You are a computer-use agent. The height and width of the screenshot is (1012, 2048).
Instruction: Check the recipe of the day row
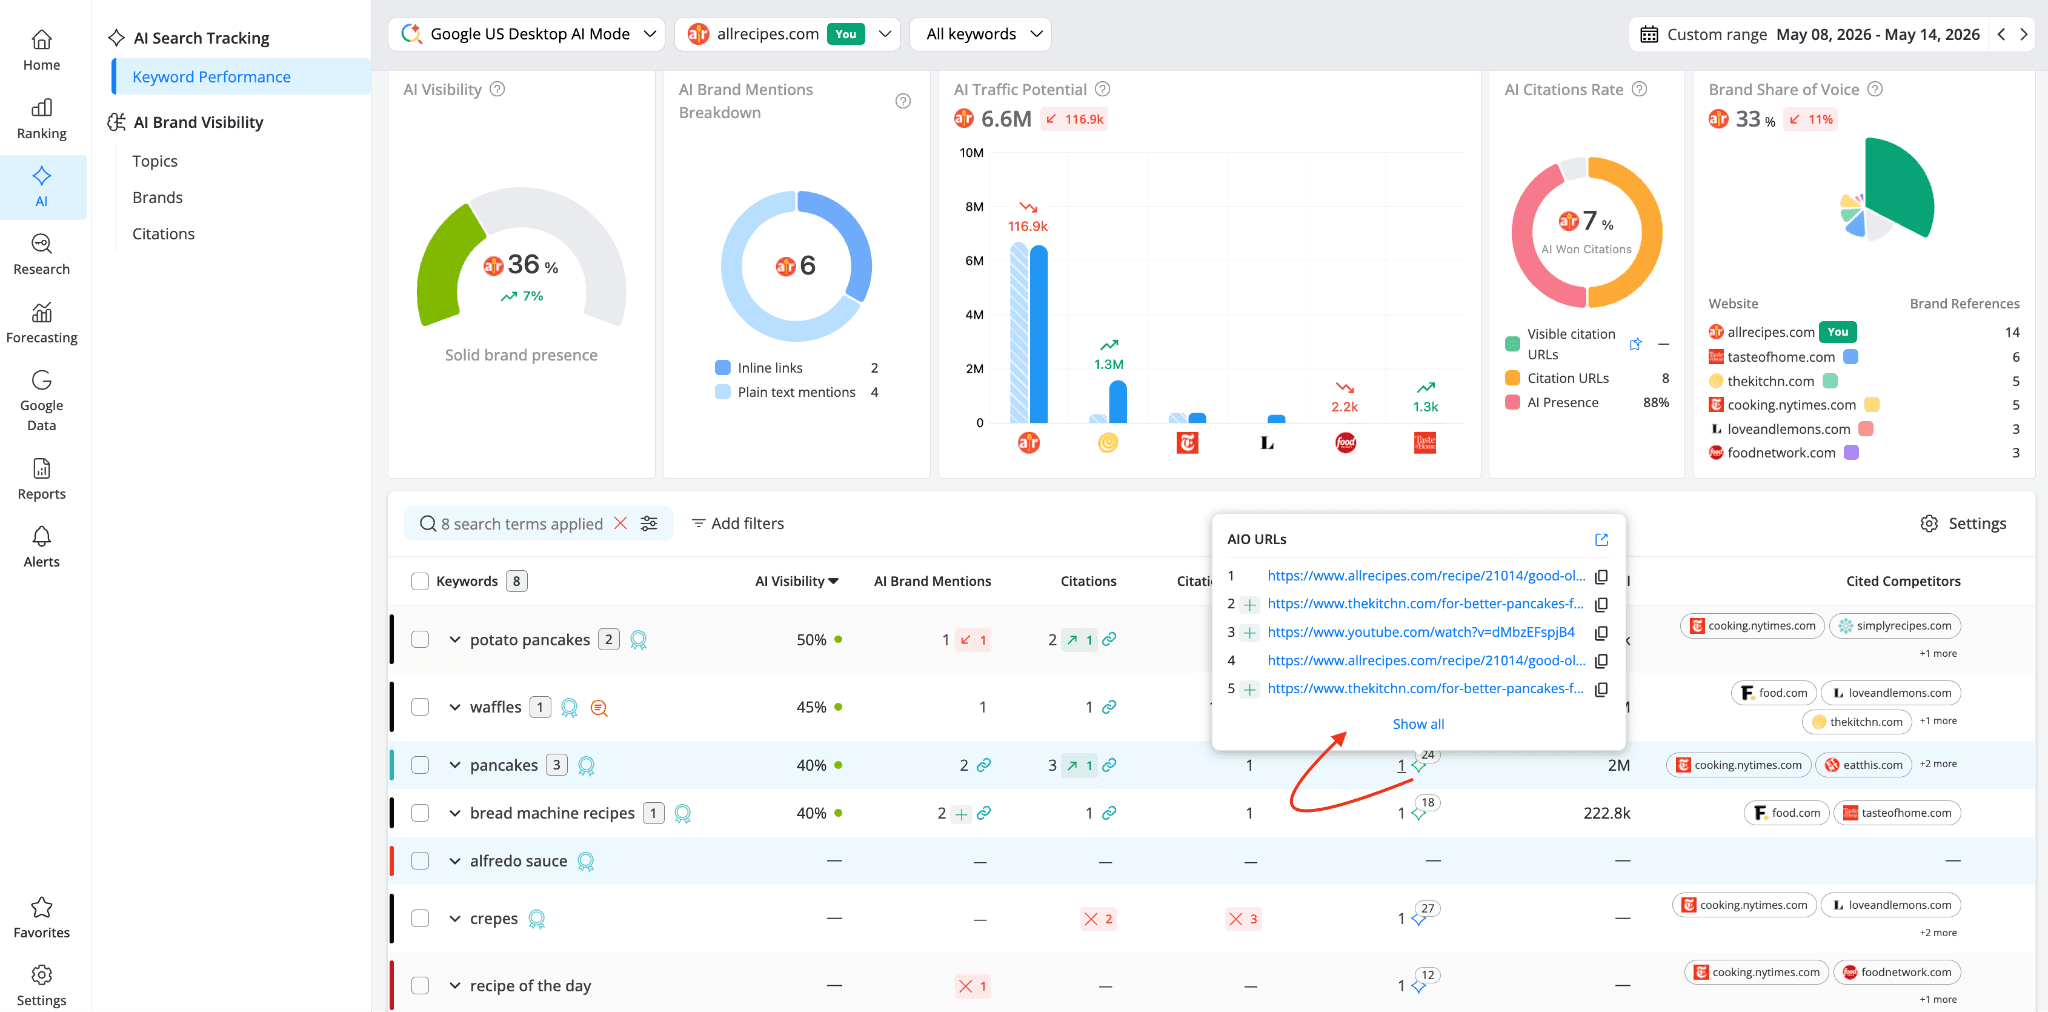[420, 986]
